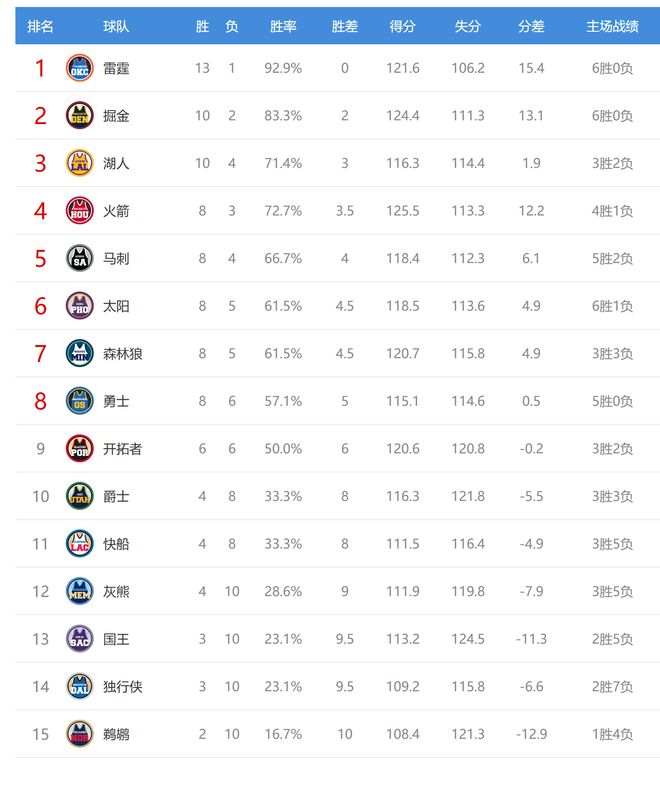Sort by the 得分 column header

coord(402,27)
